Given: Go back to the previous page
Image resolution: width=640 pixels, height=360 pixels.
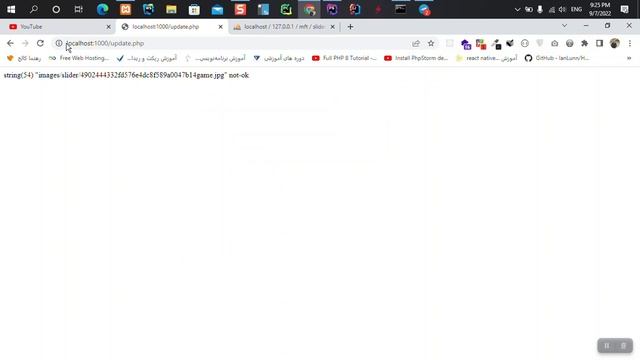Looking at the screenshot, I should pyautogui.click(x=10, y=43).
